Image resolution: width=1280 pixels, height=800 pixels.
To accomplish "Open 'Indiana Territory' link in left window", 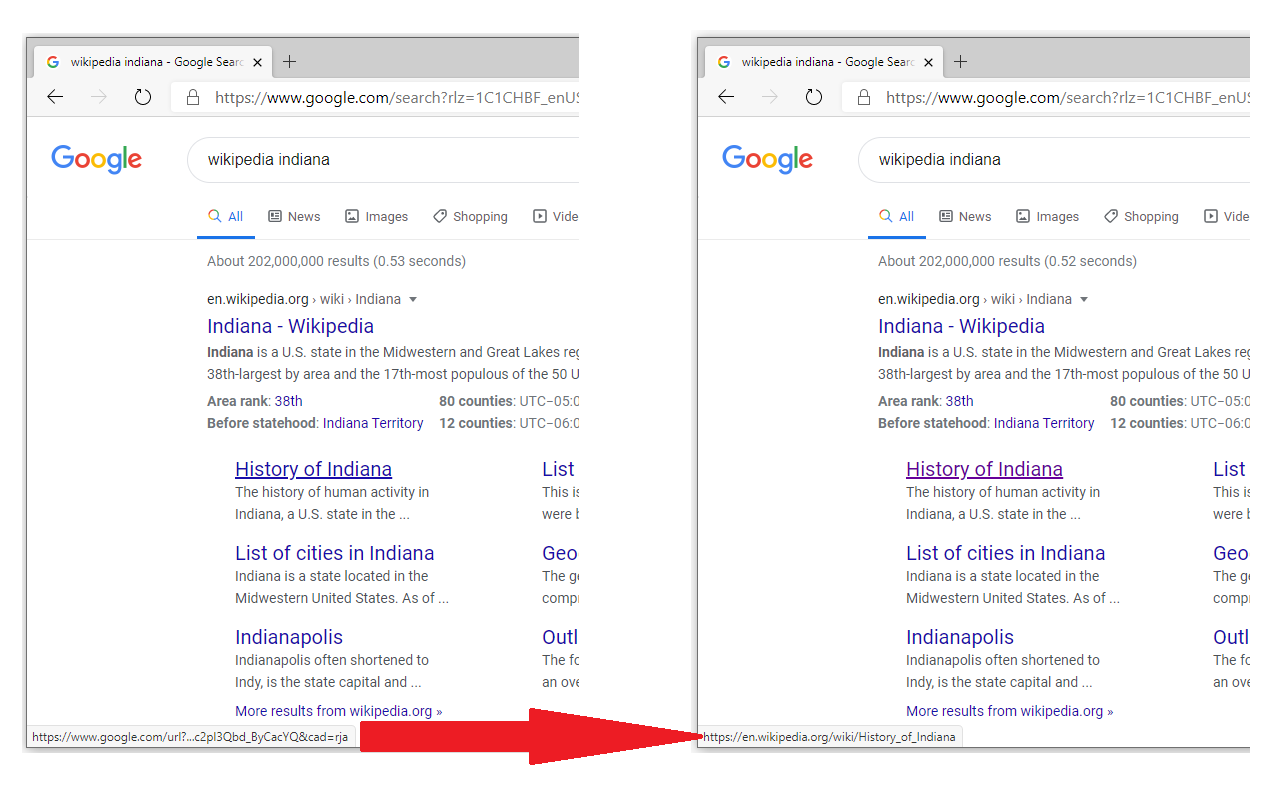I will (373, 423).
